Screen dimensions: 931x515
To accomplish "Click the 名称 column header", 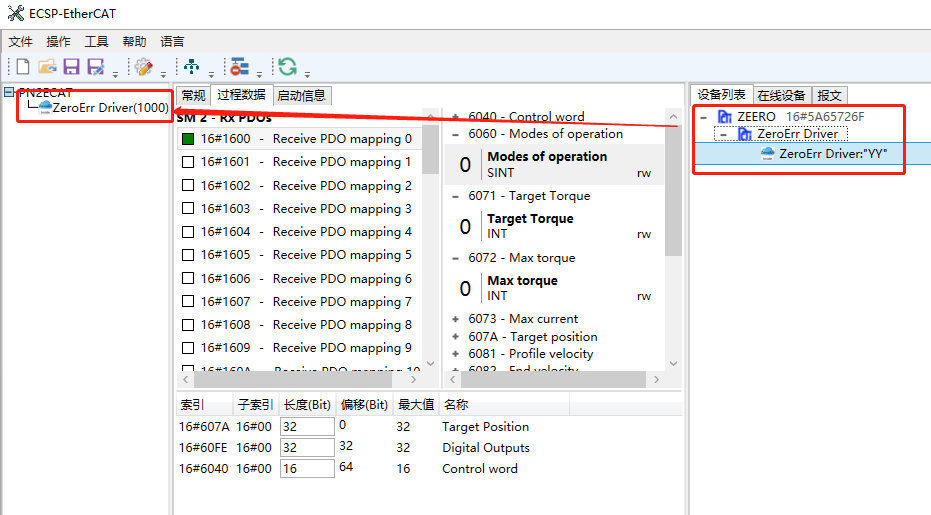I will pos(505,405).
